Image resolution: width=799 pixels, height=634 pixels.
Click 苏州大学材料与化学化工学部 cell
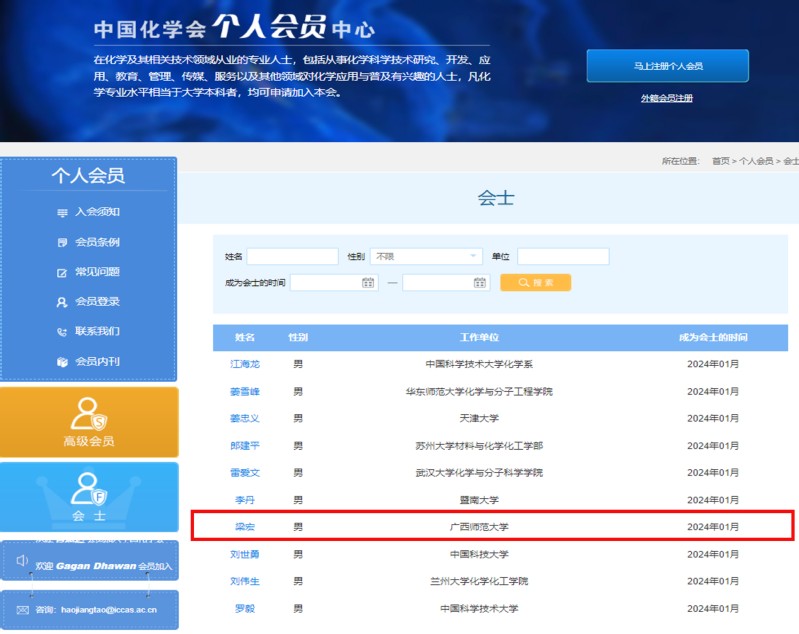tap(479, 446)
